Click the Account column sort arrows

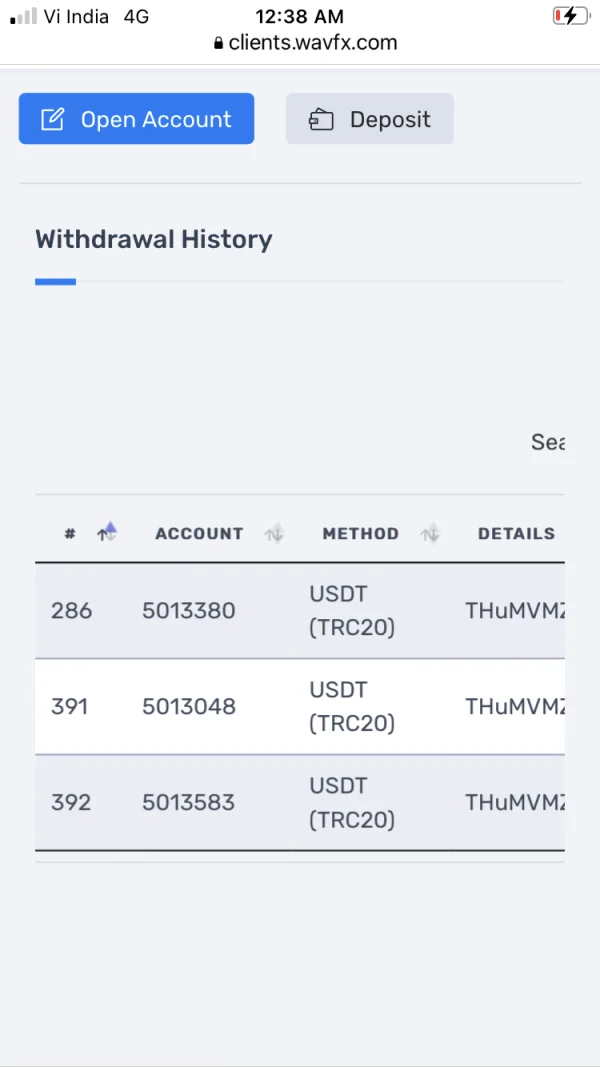pos(274,534)
